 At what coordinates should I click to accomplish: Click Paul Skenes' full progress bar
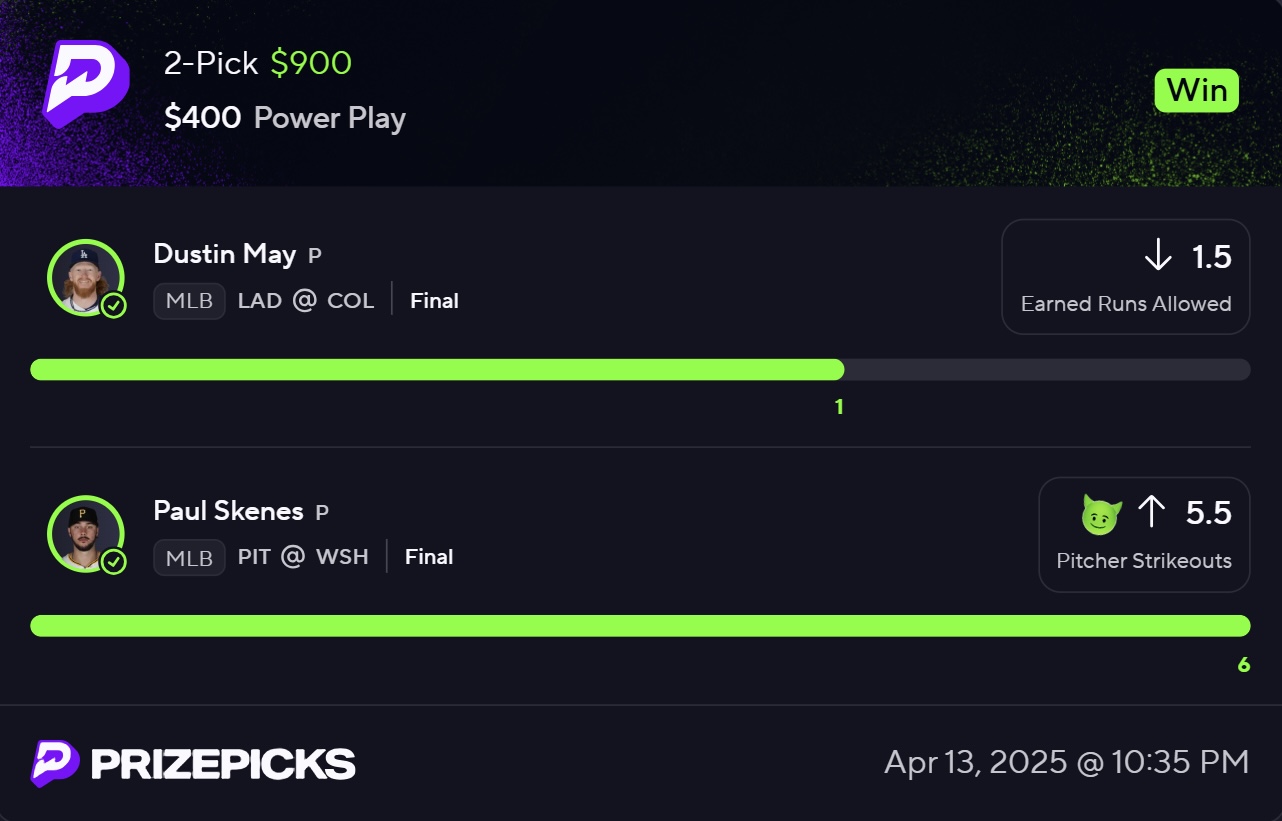coord(640,626)
